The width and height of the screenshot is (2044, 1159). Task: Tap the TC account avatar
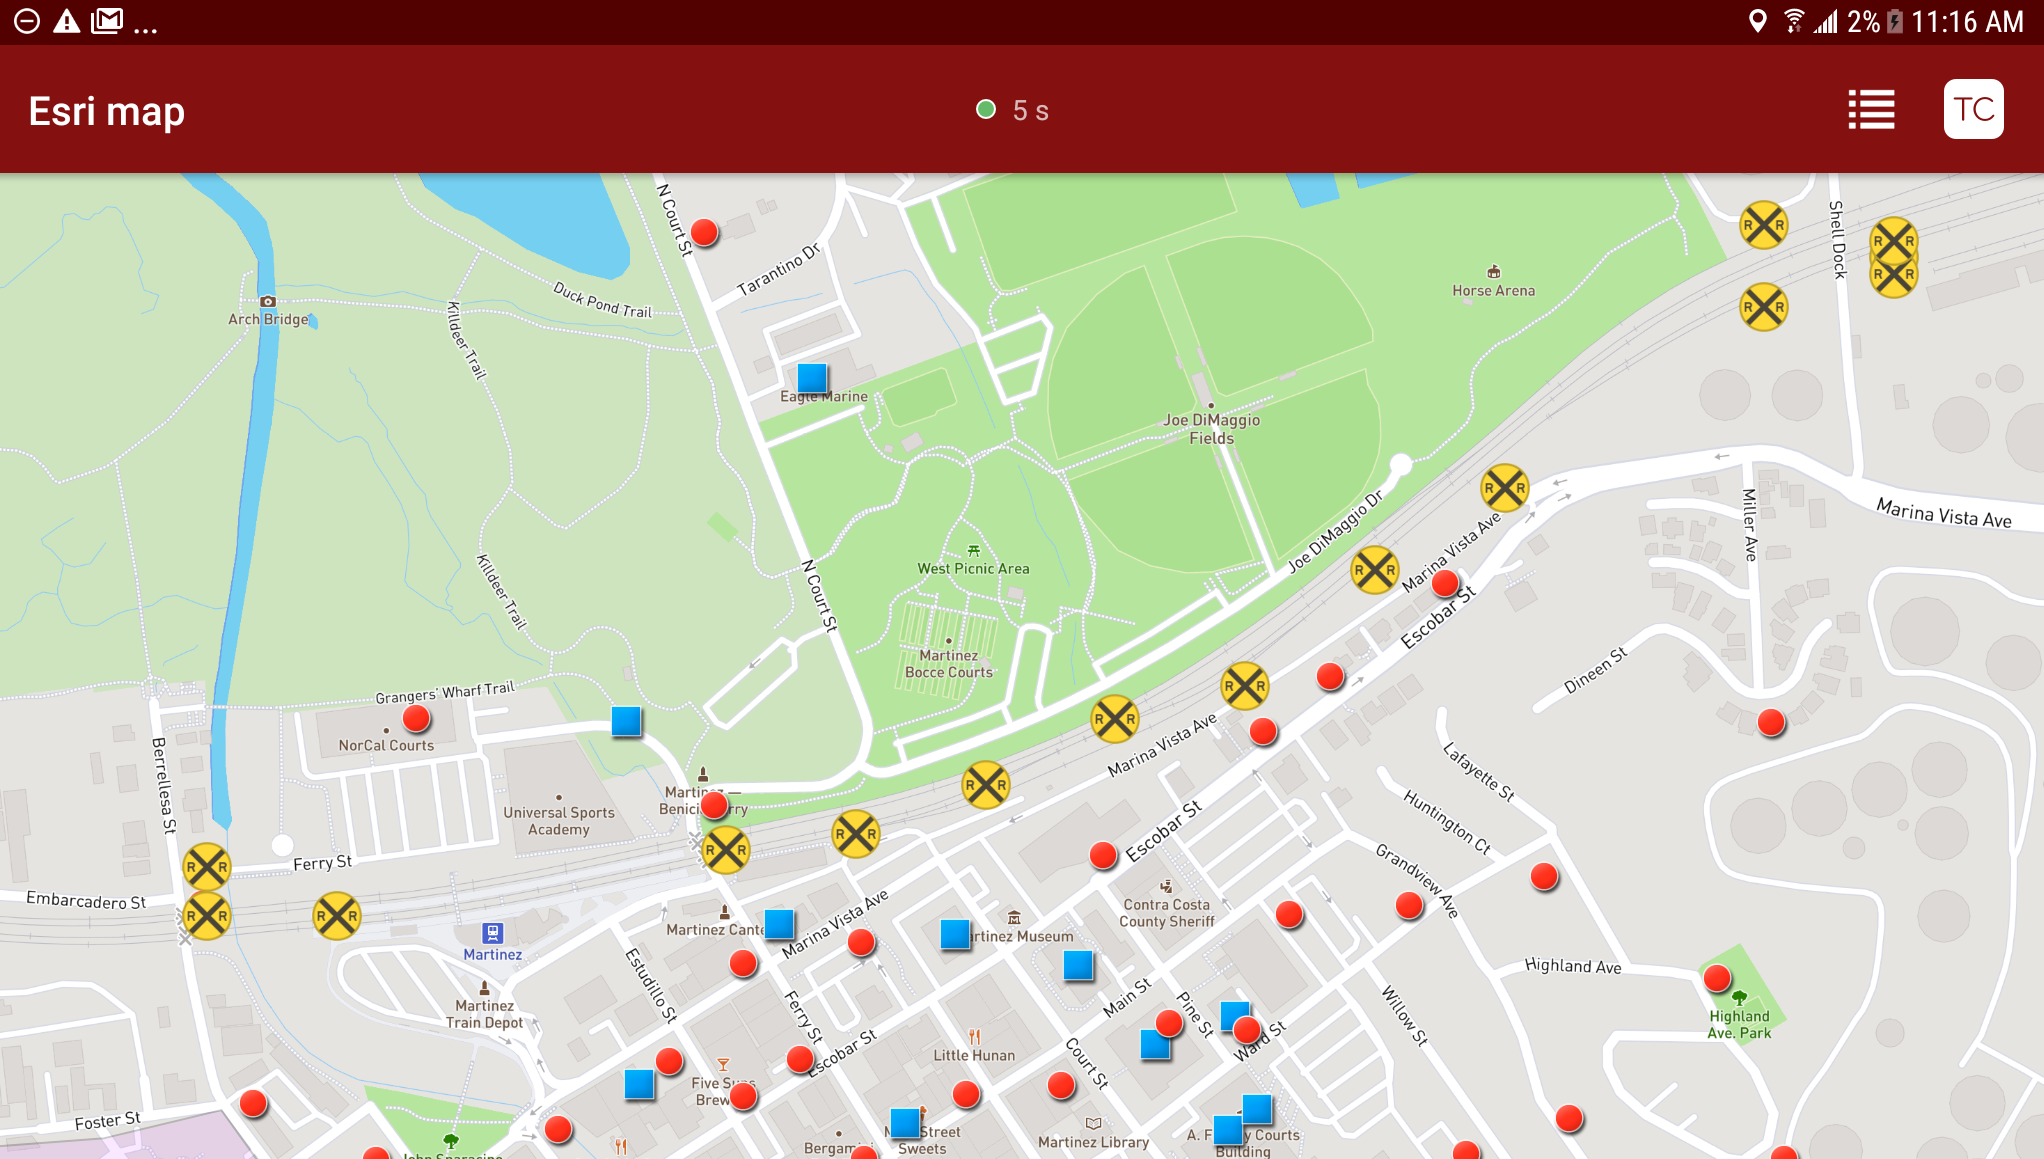pyautogui.click(x=1973, y=109)
